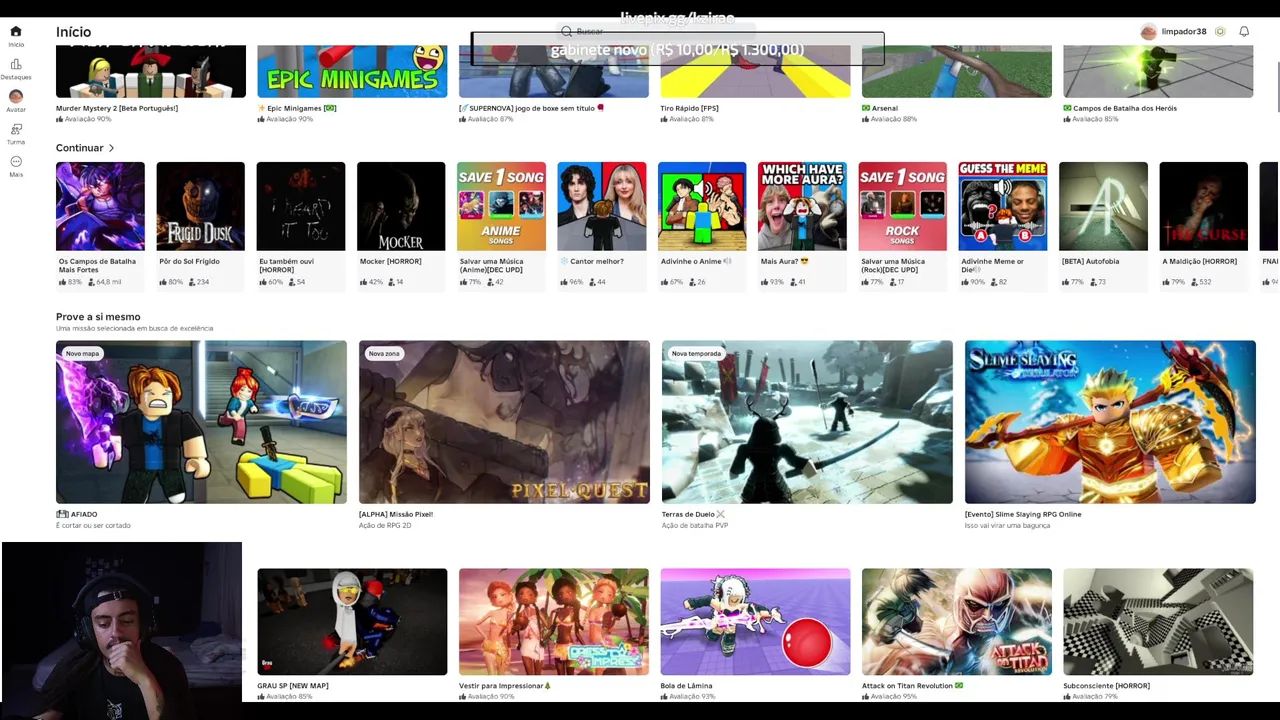Viewport: 1280px width, 720px height.
Task: Open the GRAU SP [NEW MAP] thumbnail
Action: (352, 622)
